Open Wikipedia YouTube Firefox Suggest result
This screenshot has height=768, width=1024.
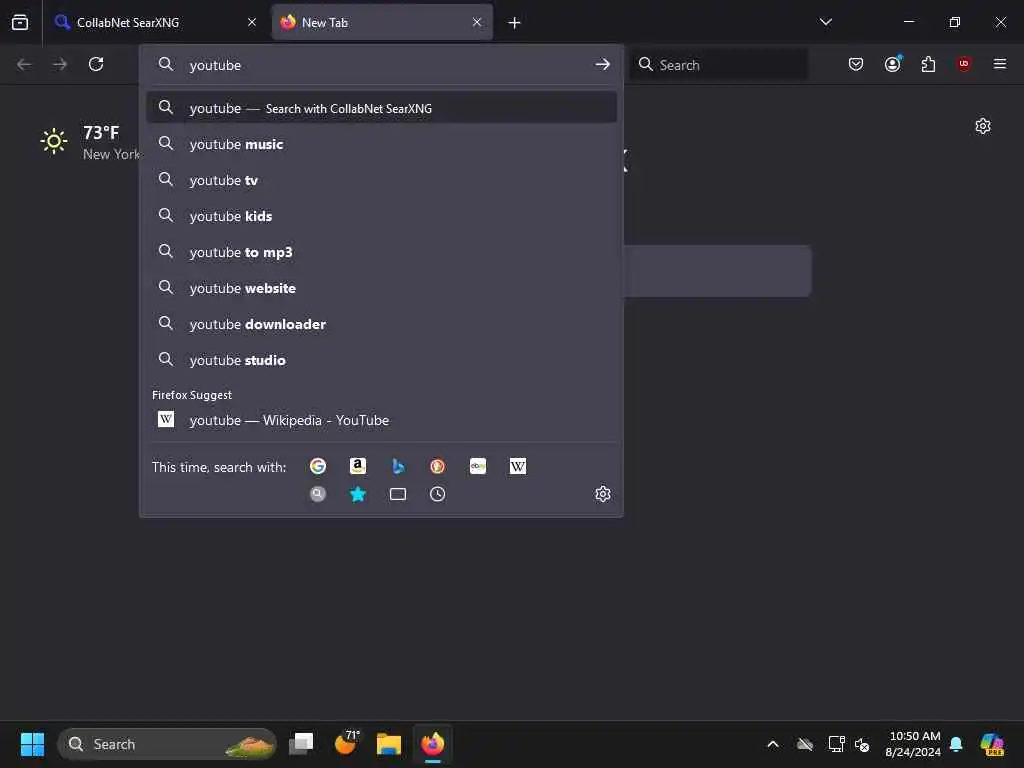(381, 420)
